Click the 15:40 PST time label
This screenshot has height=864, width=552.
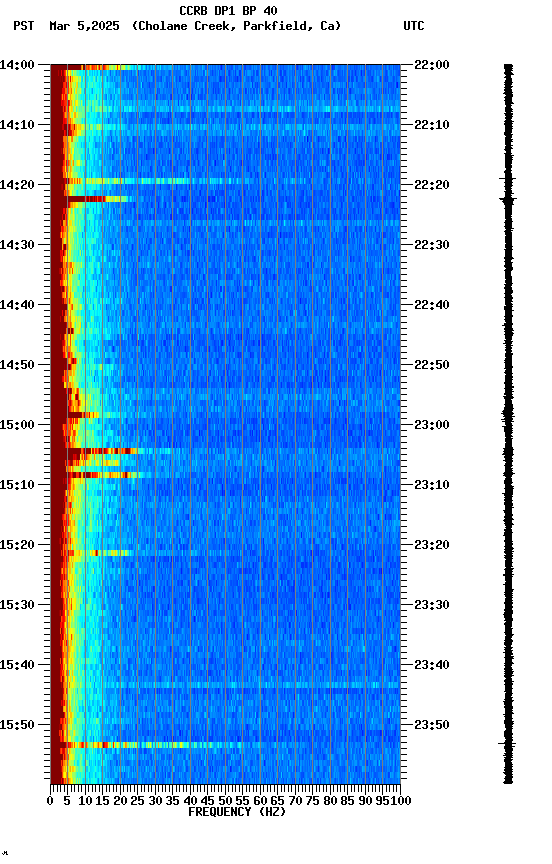click(17, 666)
